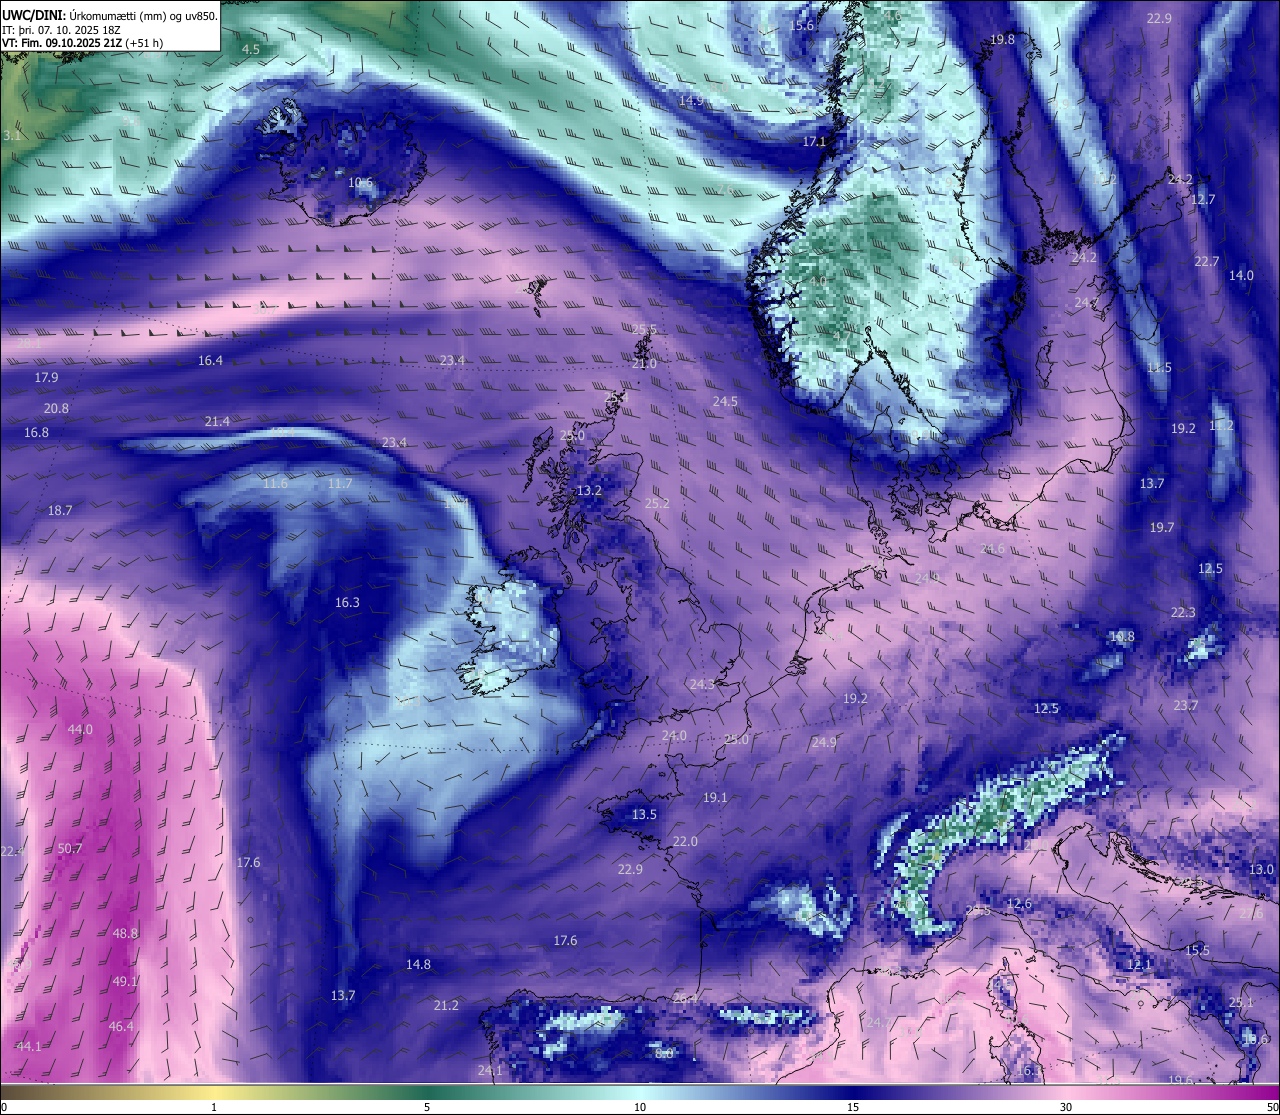
Task: Click the value 16.4 in the western Atlantic
Action: point(210,360)
